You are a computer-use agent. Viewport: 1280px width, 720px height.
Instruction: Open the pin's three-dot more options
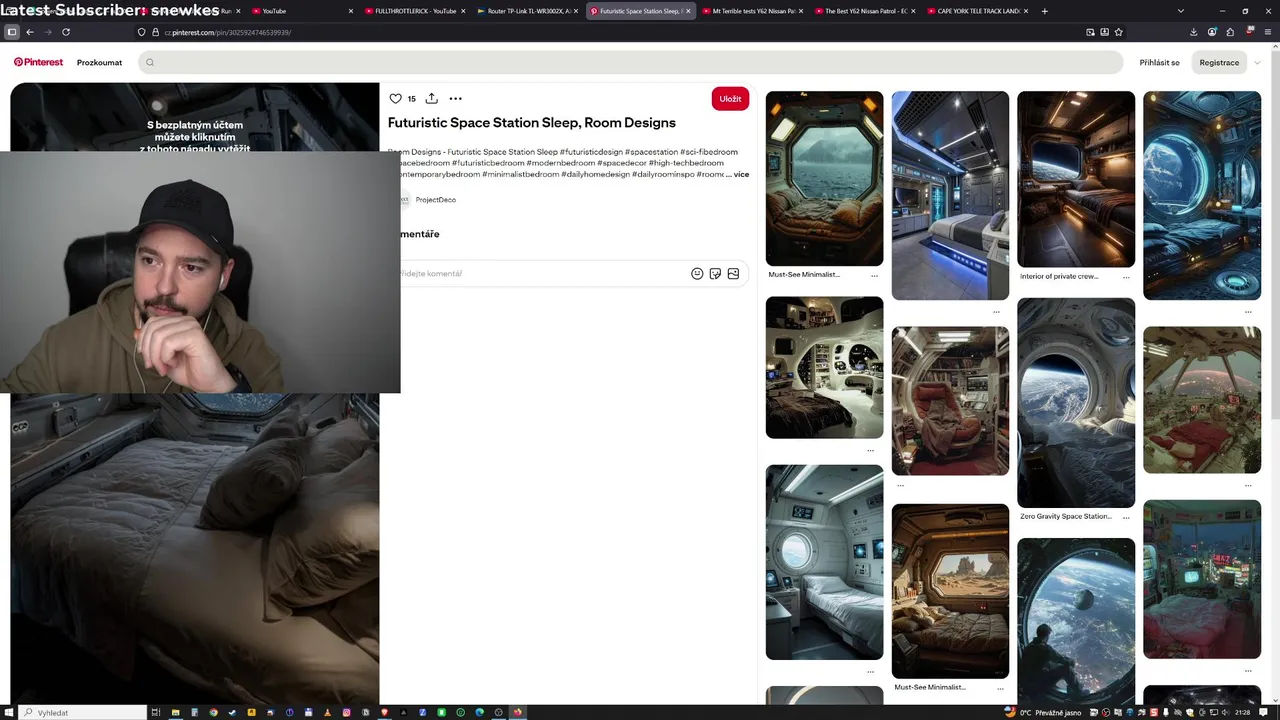pyautogui.click(x=455, y=98)
